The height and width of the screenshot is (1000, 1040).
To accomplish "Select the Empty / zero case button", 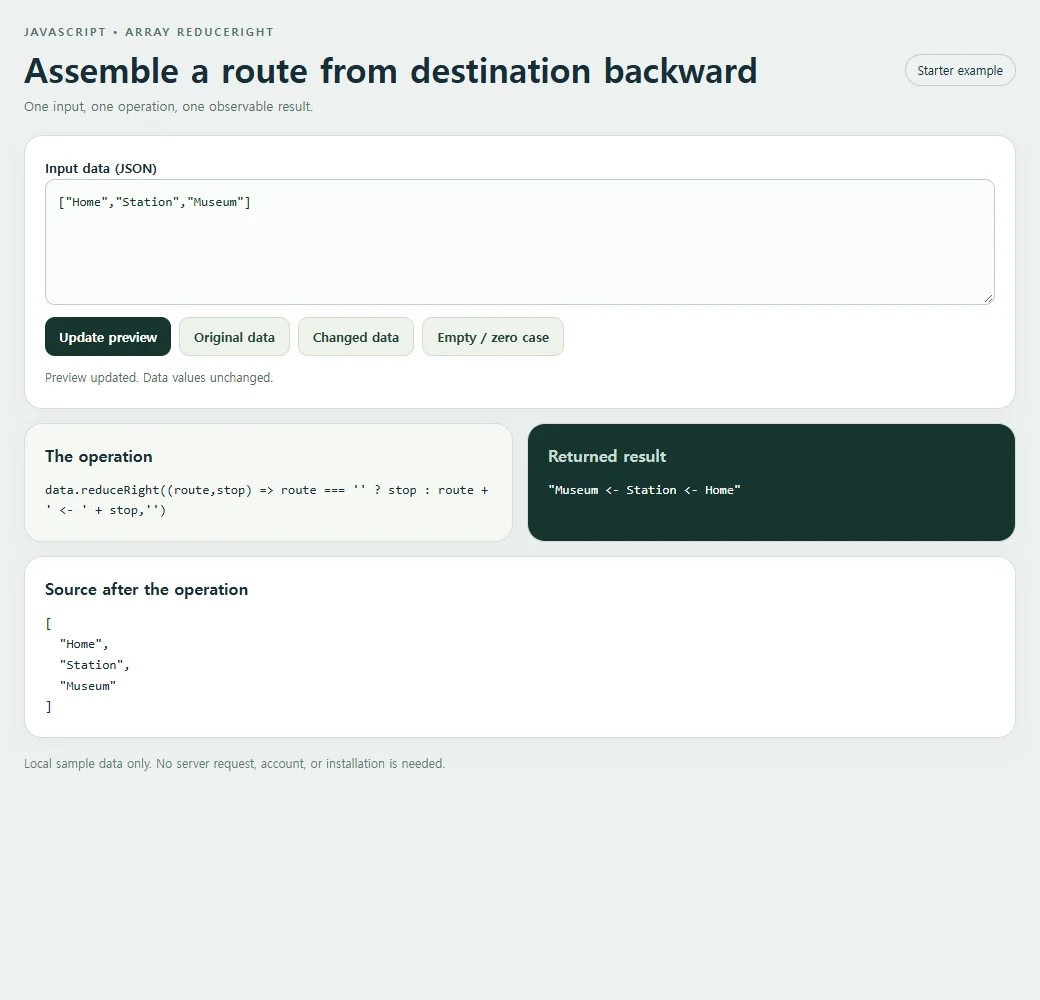I will tap(493, 337).
